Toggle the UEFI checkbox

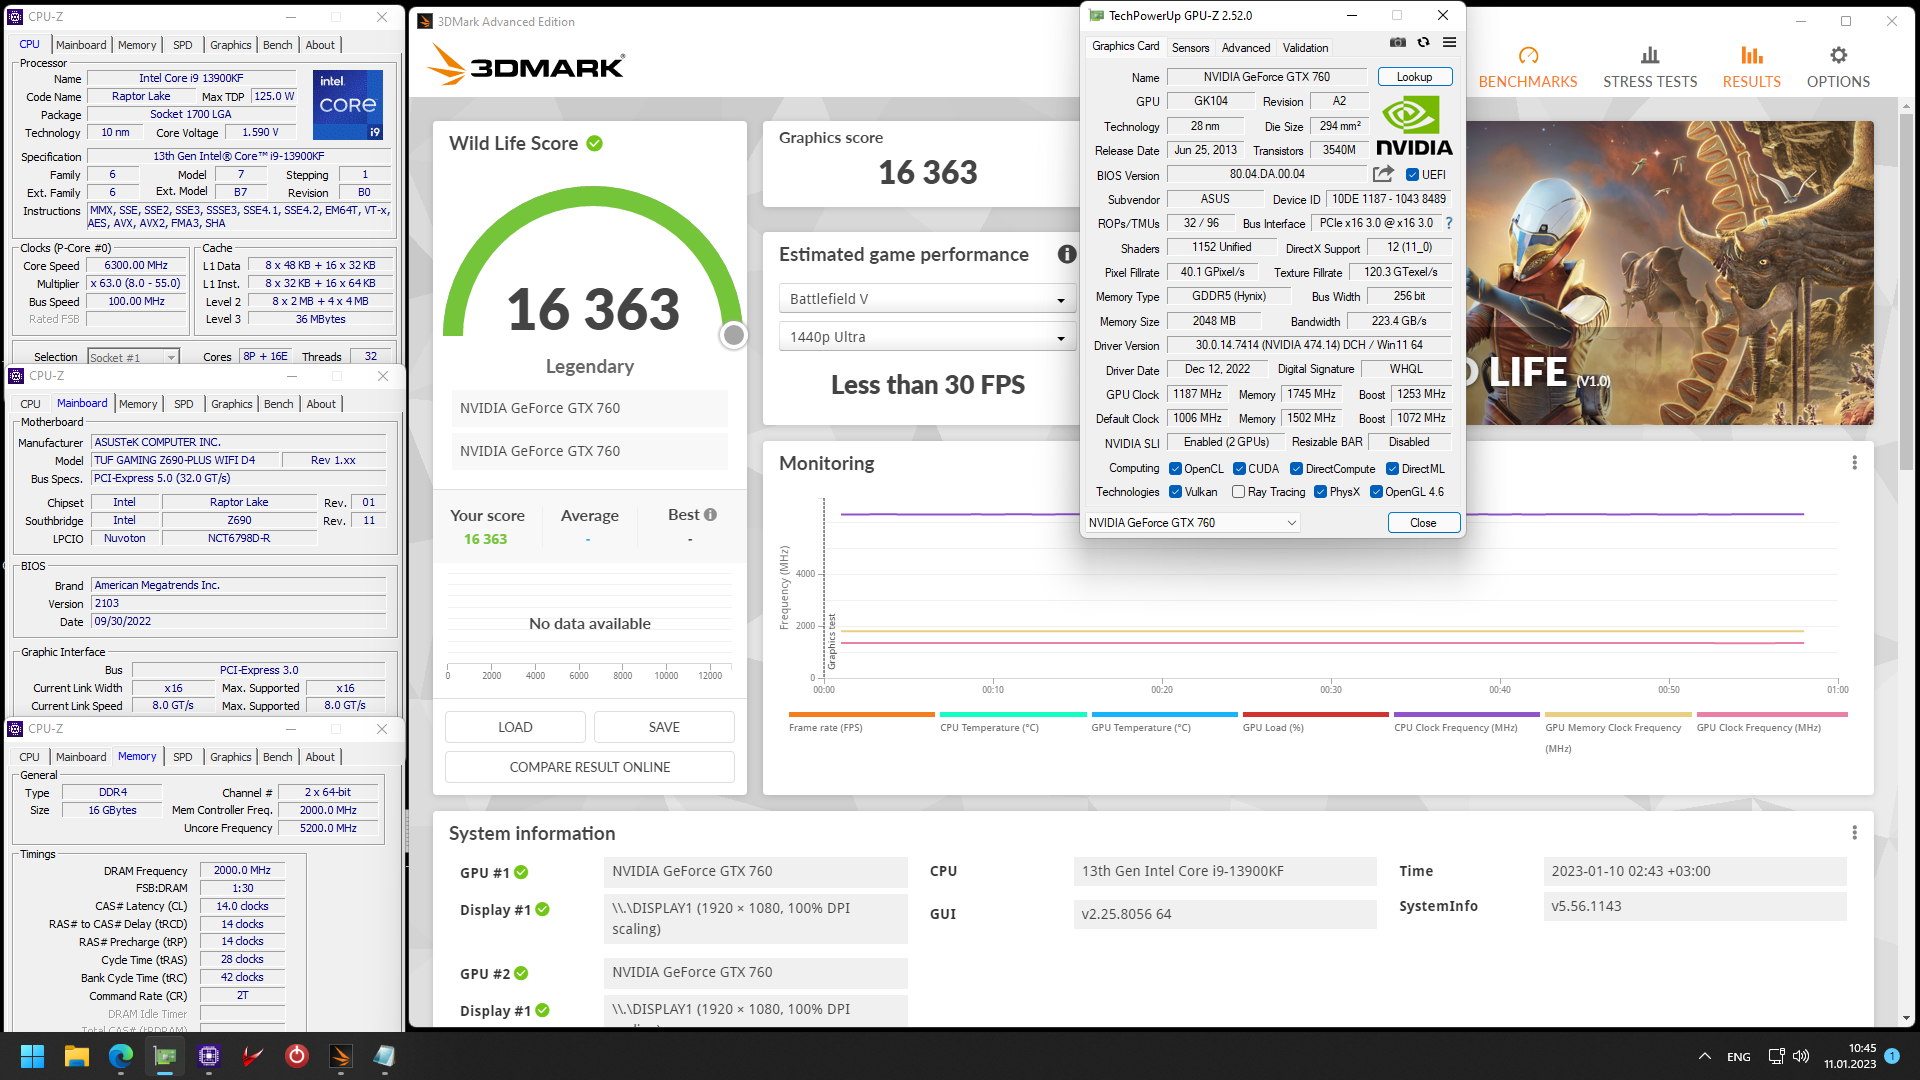pos(1412,175)
